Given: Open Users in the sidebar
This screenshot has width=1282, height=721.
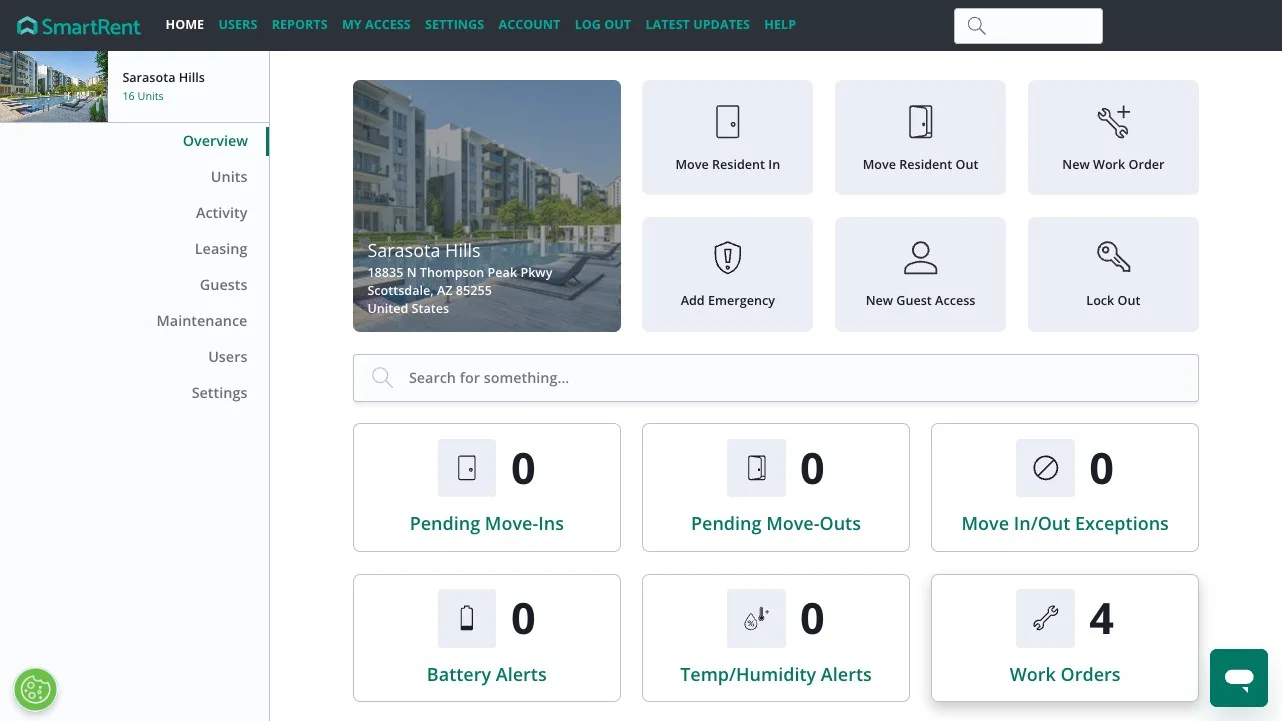Looking at the screenshot, I should click(228, 357).
